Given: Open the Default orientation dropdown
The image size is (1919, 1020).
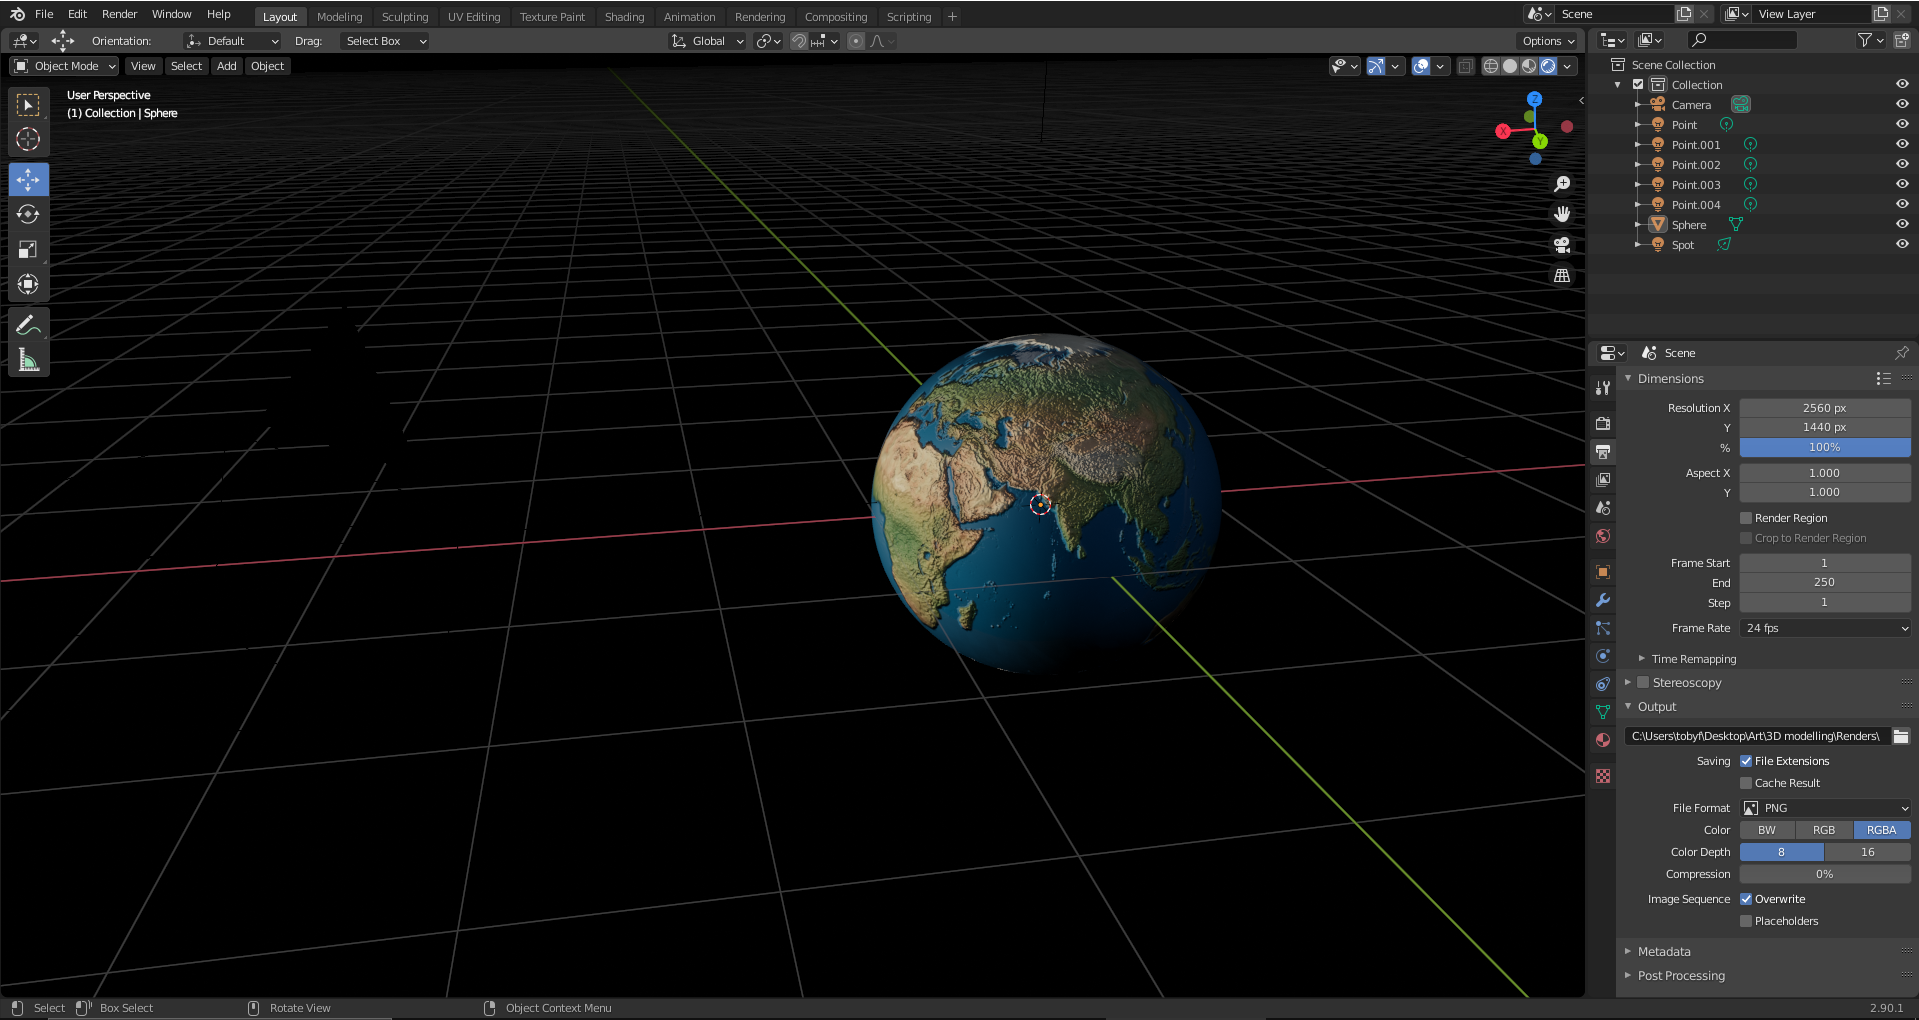Looking at the screenshot, I should pyautogui.click(x=232, y=41).
